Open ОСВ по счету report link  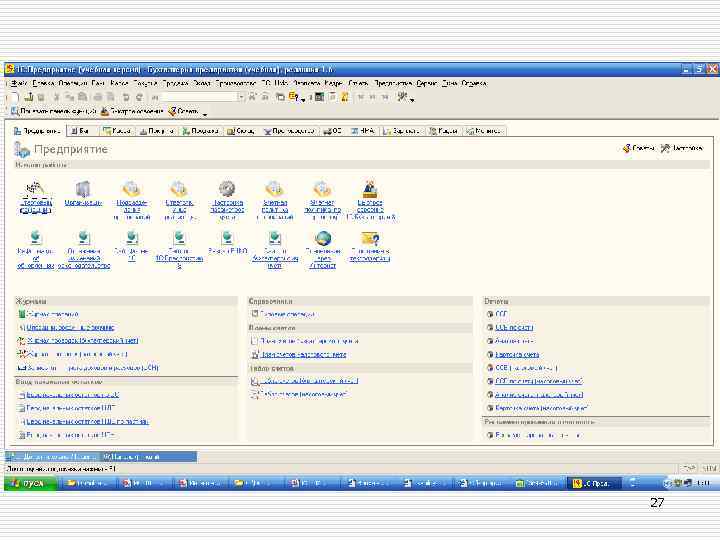(514, 327)
